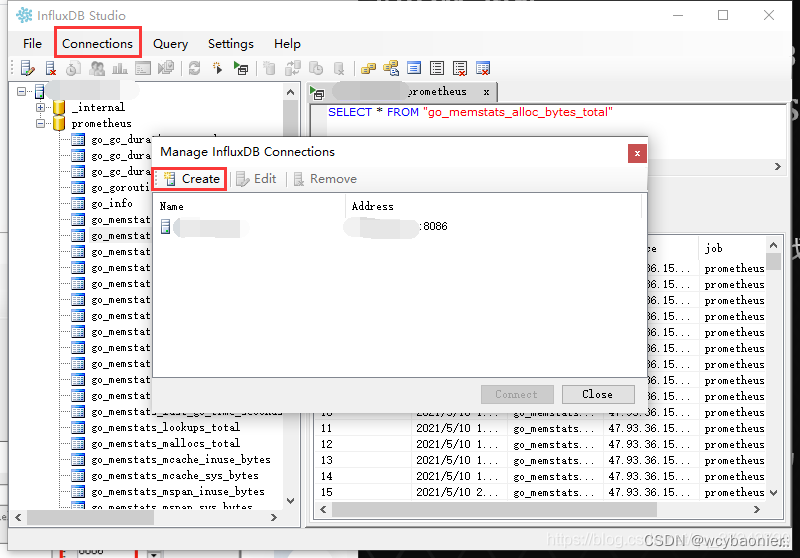800x558 pixels.
Task: Click the users toolbar icon
Action: pos(96,68)
